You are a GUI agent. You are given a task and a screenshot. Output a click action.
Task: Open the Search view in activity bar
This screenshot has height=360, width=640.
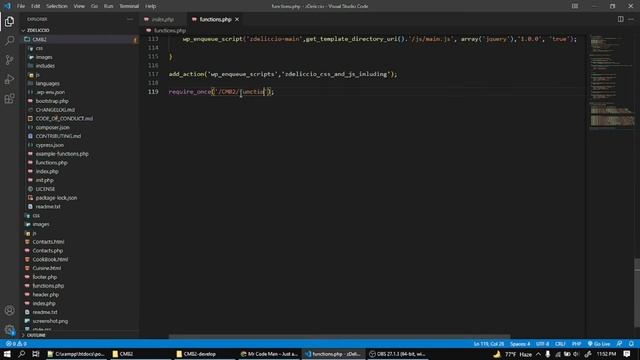click(x=9, y=40)
